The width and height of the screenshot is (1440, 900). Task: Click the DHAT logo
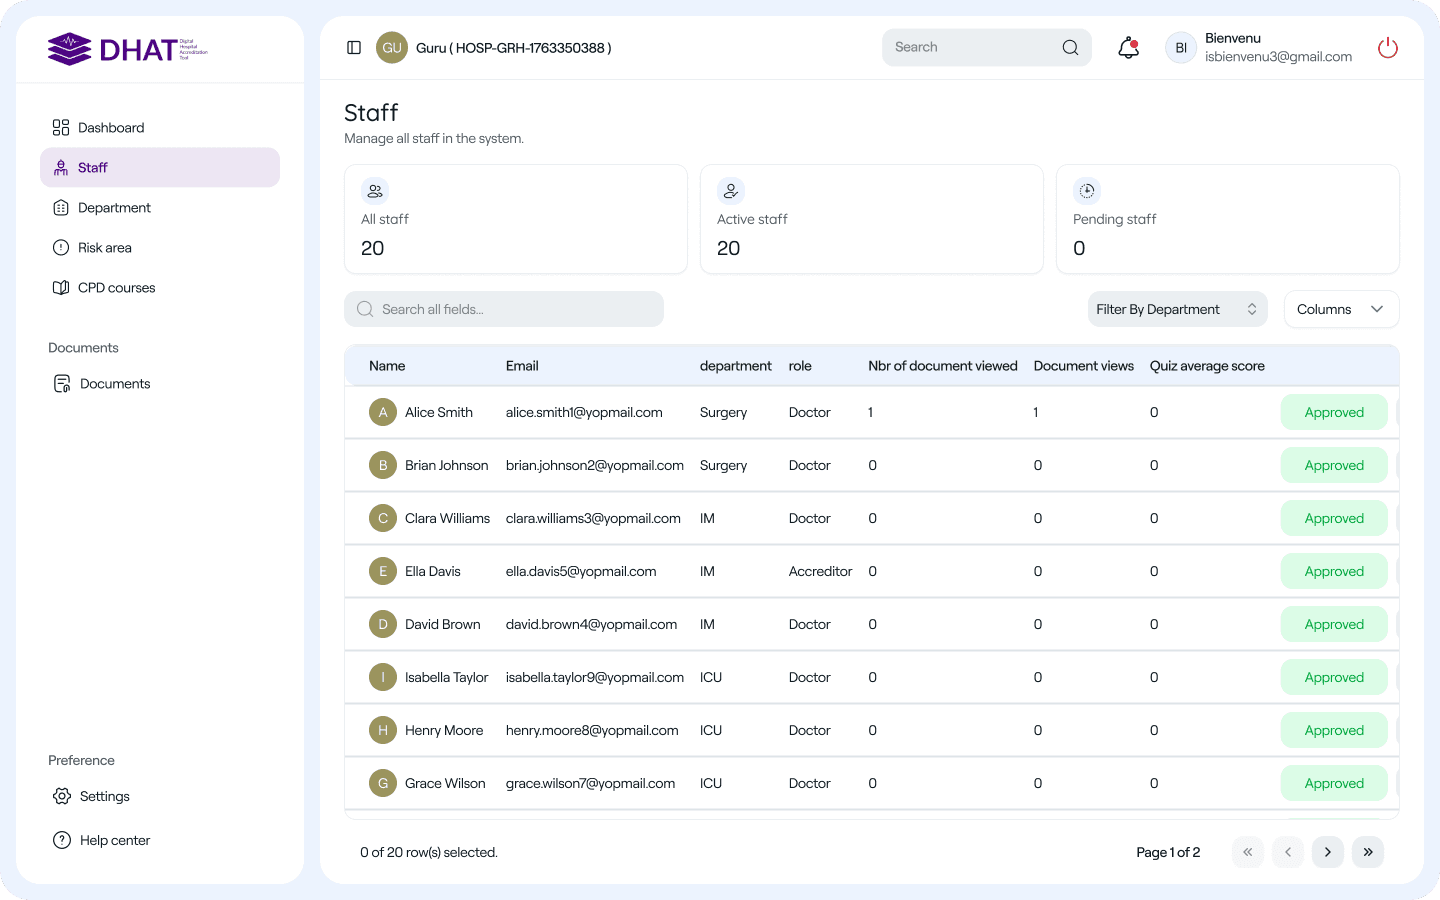pos(127,49)
